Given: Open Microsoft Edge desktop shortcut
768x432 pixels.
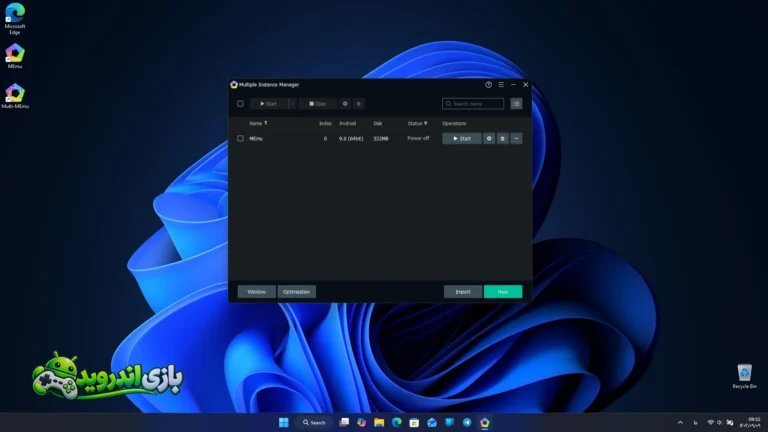Looking at the screenshot, I should click(x=15, y=19).
